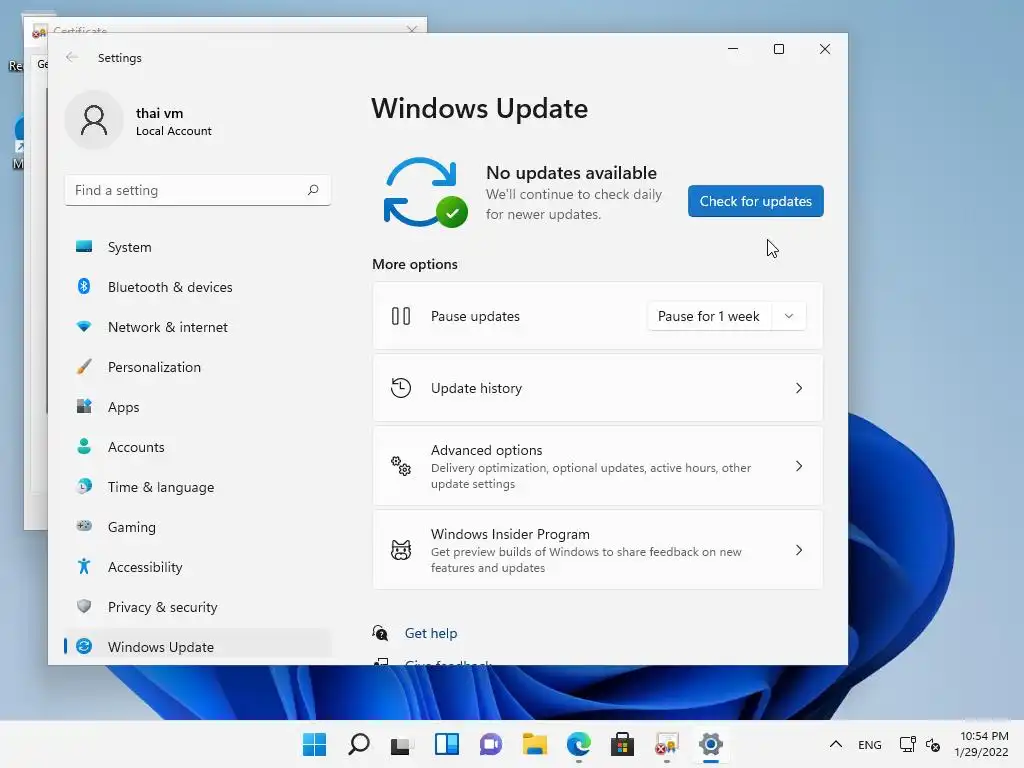Open Chat from the taskbar
This screenshot has width=1024, height=768.
click(x=490, y=744)
